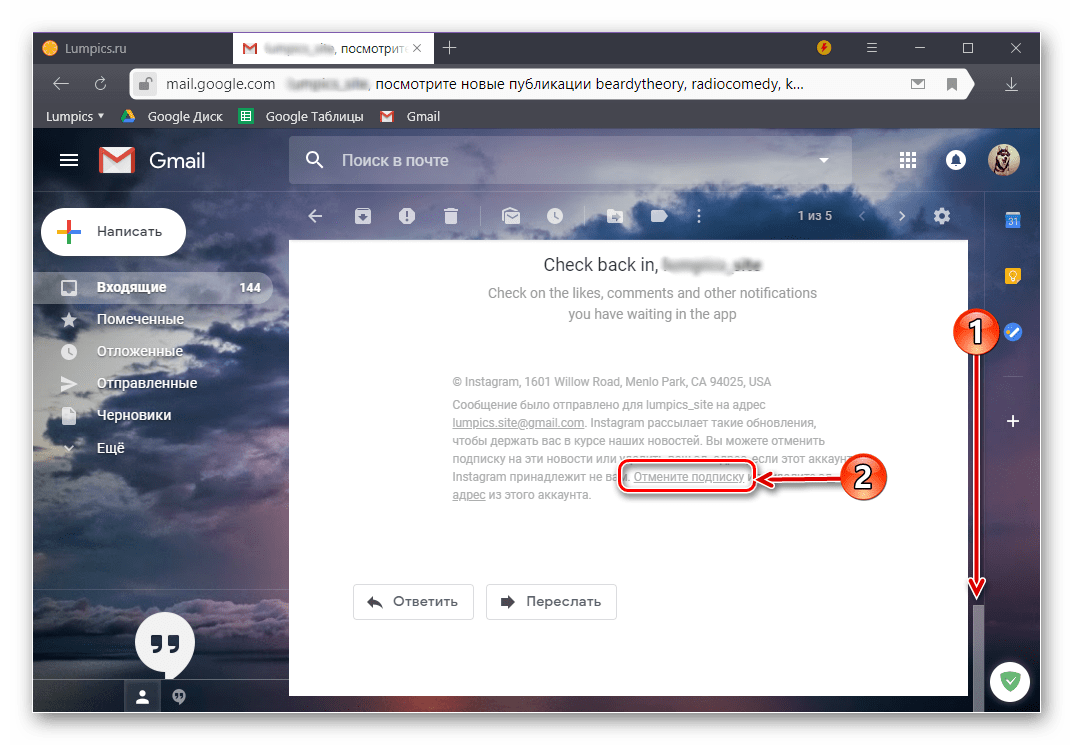1073x745 pixels.
Task: Open the Move to folder icon
Action: (615, 216)
